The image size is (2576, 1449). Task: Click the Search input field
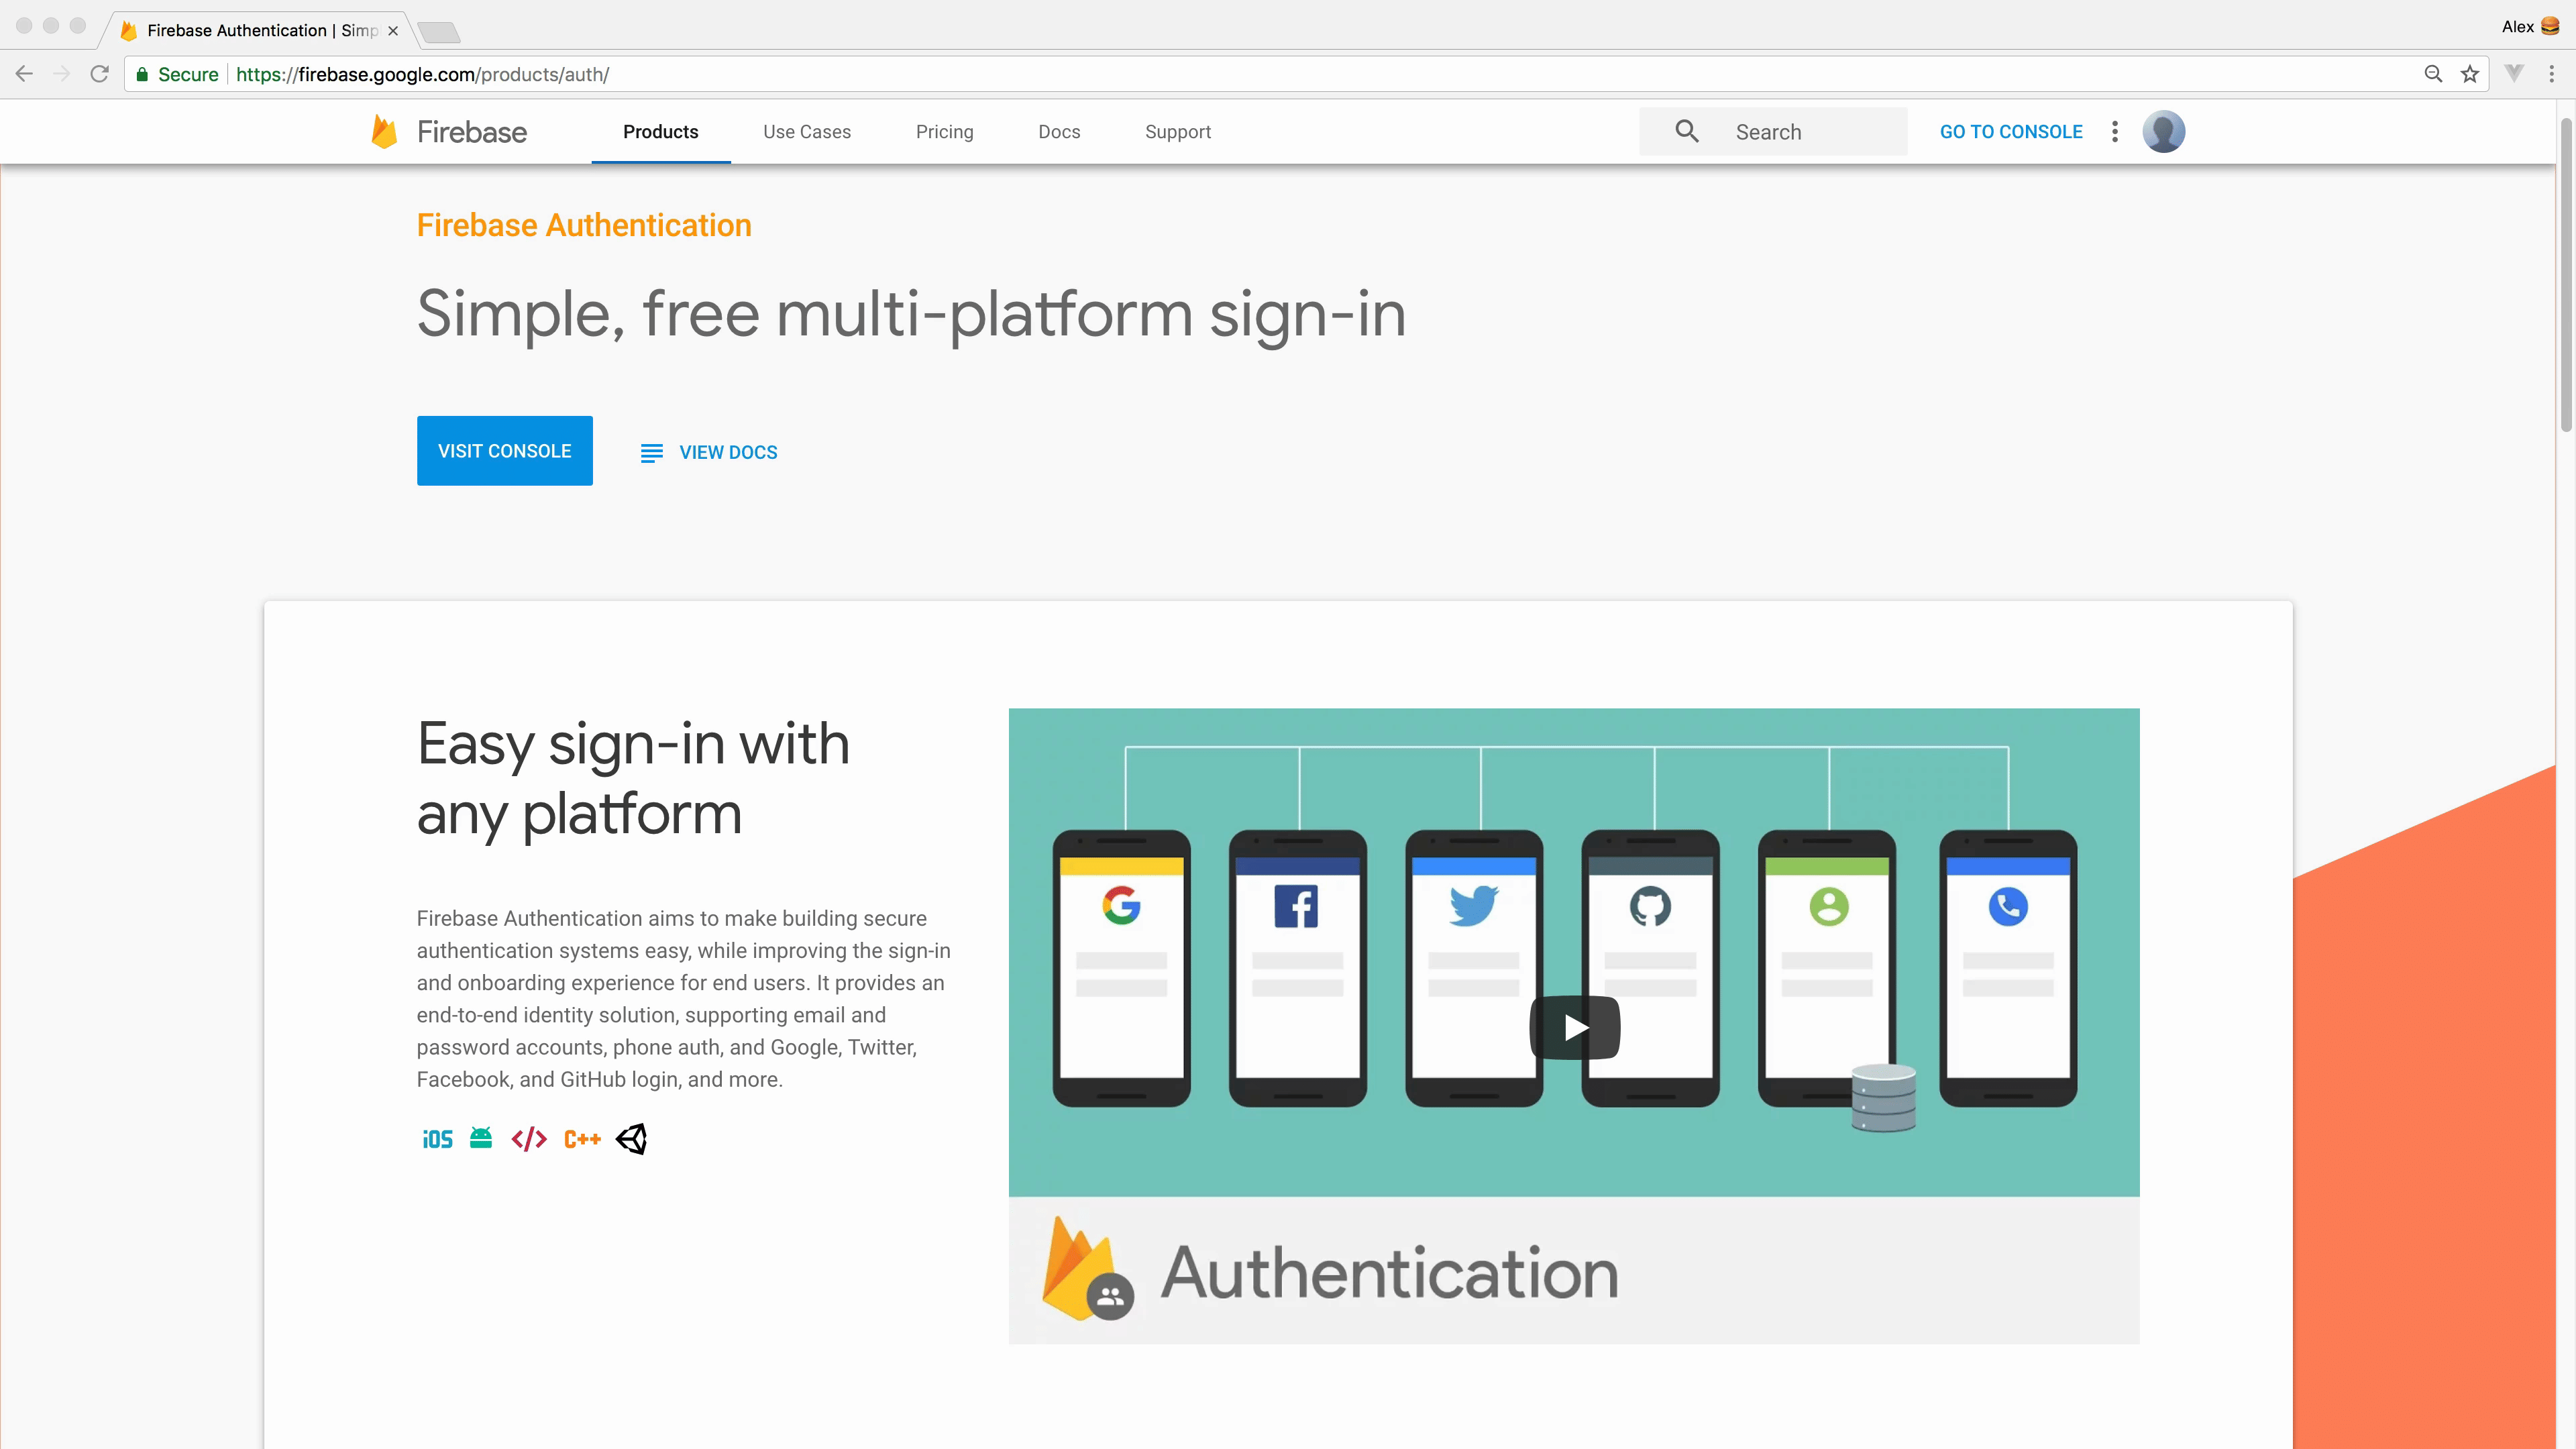[1773, 131]
